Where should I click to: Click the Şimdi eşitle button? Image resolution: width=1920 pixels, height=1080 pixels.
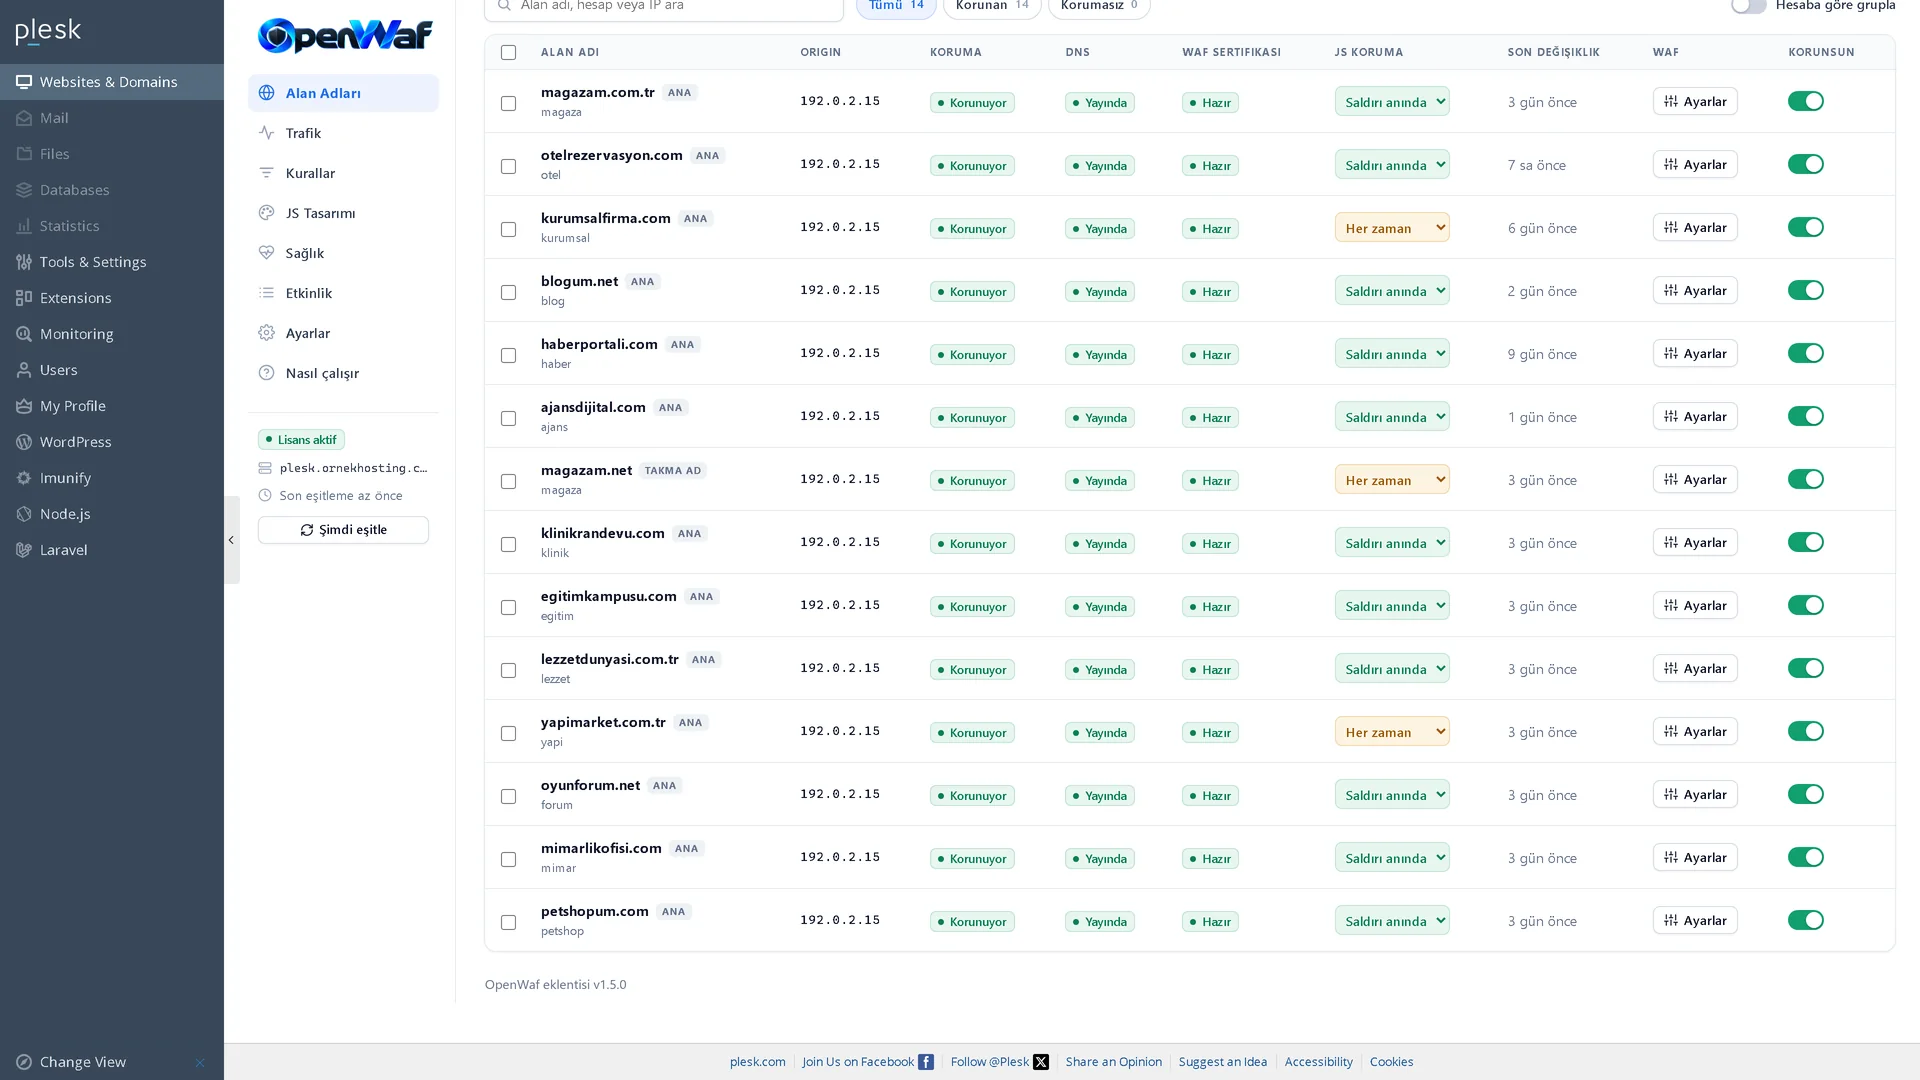(343, 530)
